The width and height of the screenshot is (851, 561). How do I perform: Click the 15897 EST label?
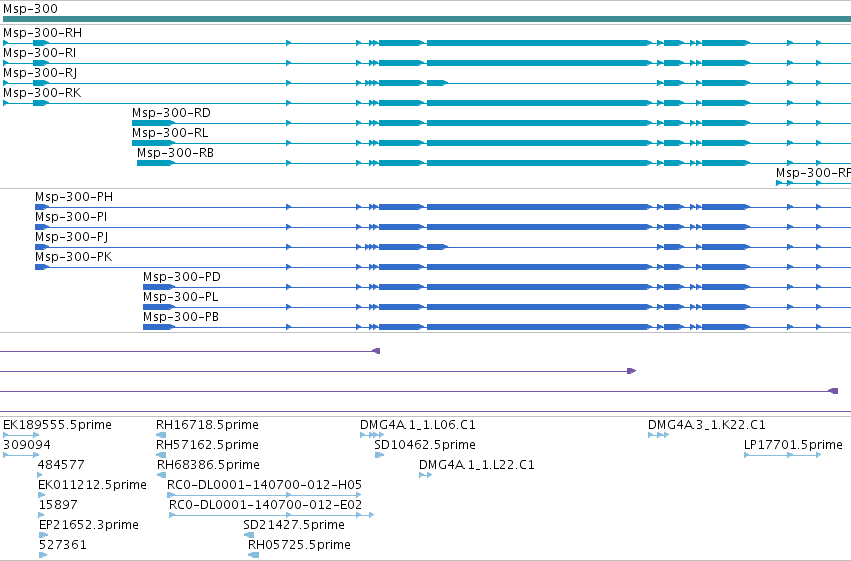(58, 505)
